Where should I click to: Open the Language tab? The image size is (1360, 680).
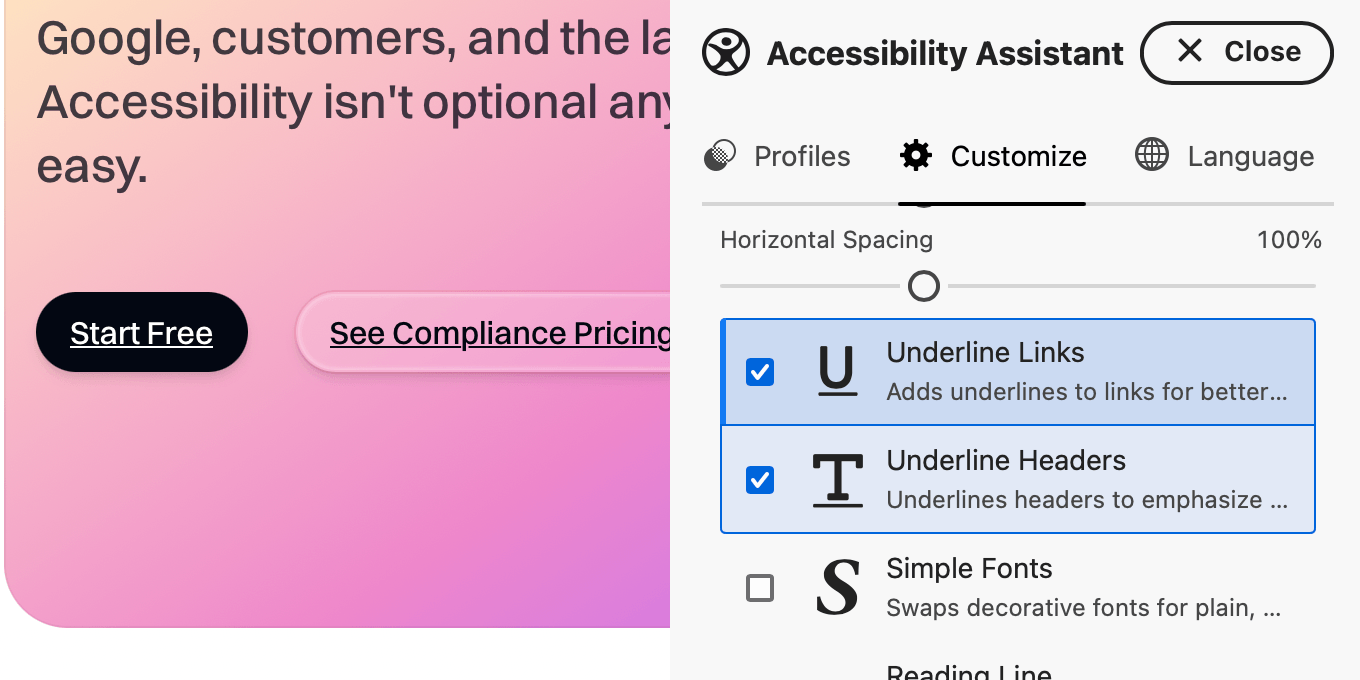(1250, 157)
